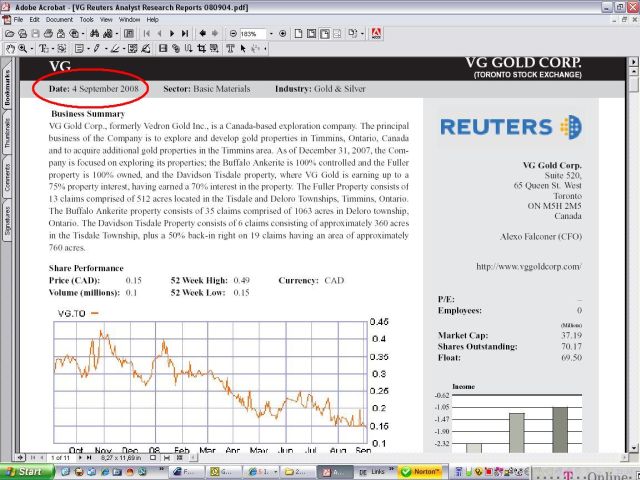Select the Zoom In magnifier tool
Viewport: 640px width, 480px height.
[x=23, y=49]
